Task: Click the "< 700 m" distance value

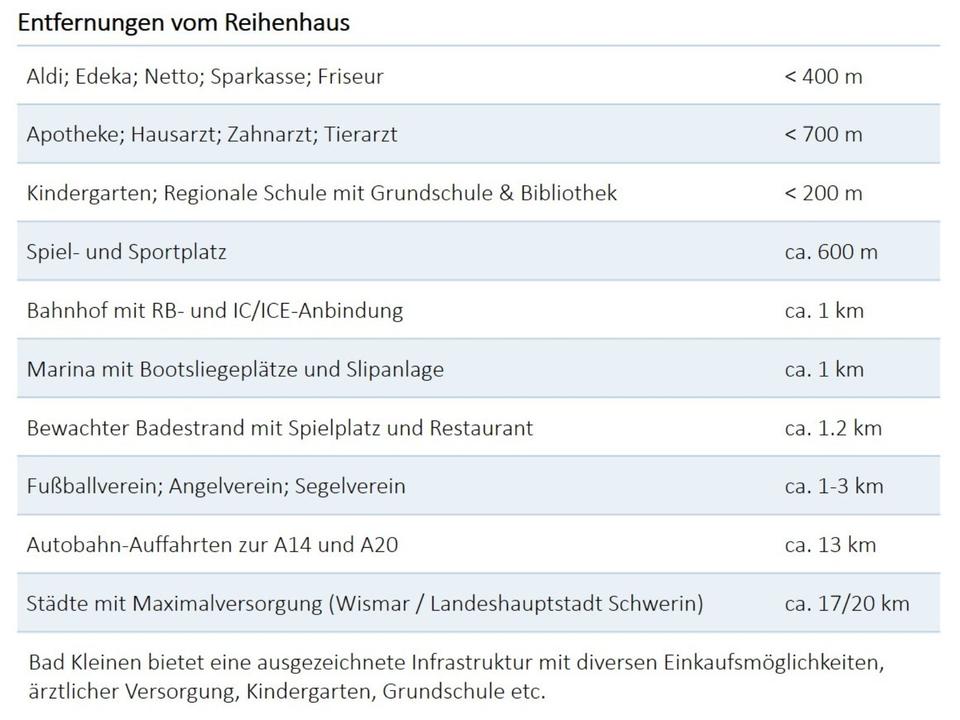Action: point(823,134)
